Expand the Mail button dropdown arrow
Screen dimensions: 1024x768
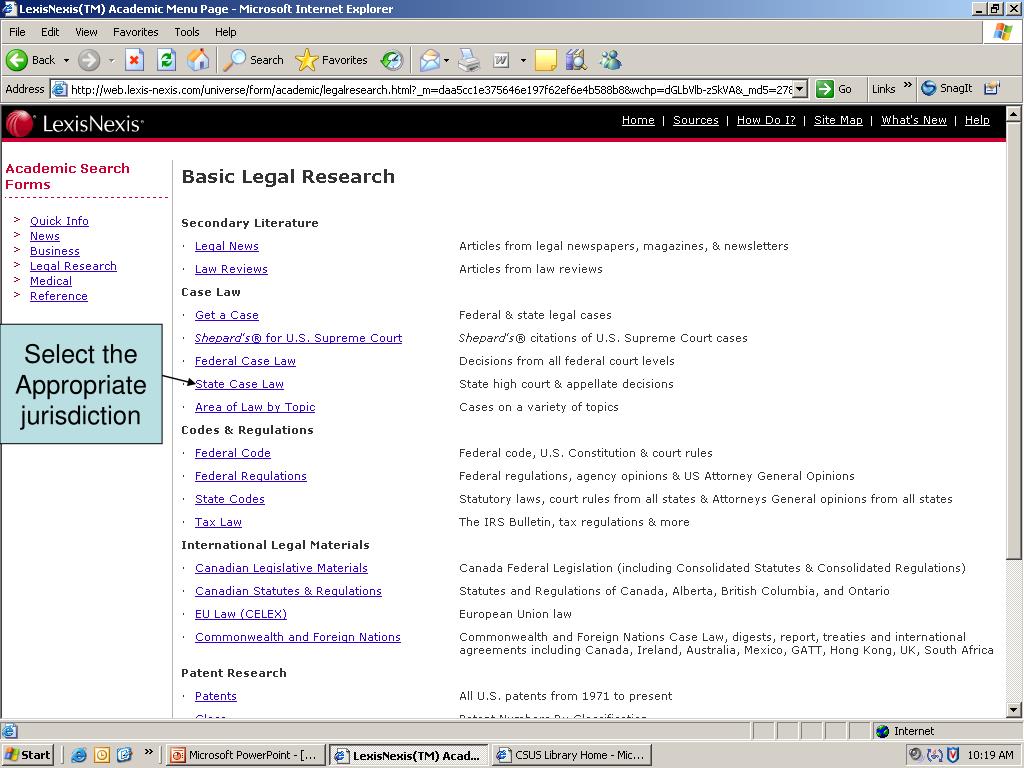point(447,60)
